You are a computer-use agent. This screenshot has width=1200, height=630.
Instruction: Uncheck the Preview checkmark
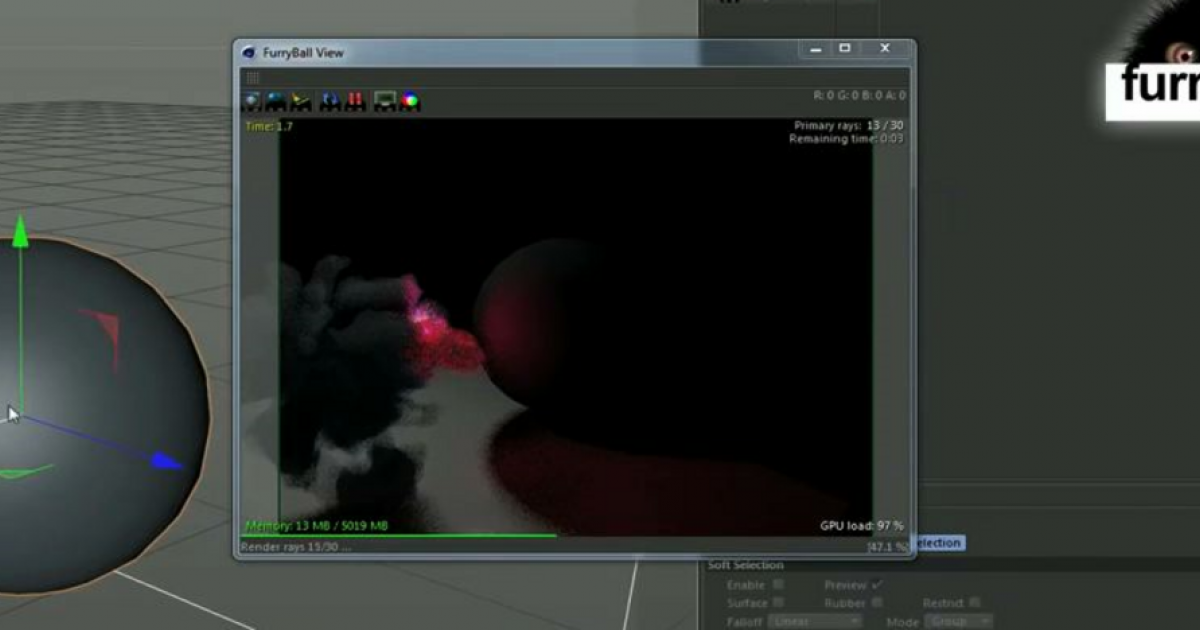878,585
